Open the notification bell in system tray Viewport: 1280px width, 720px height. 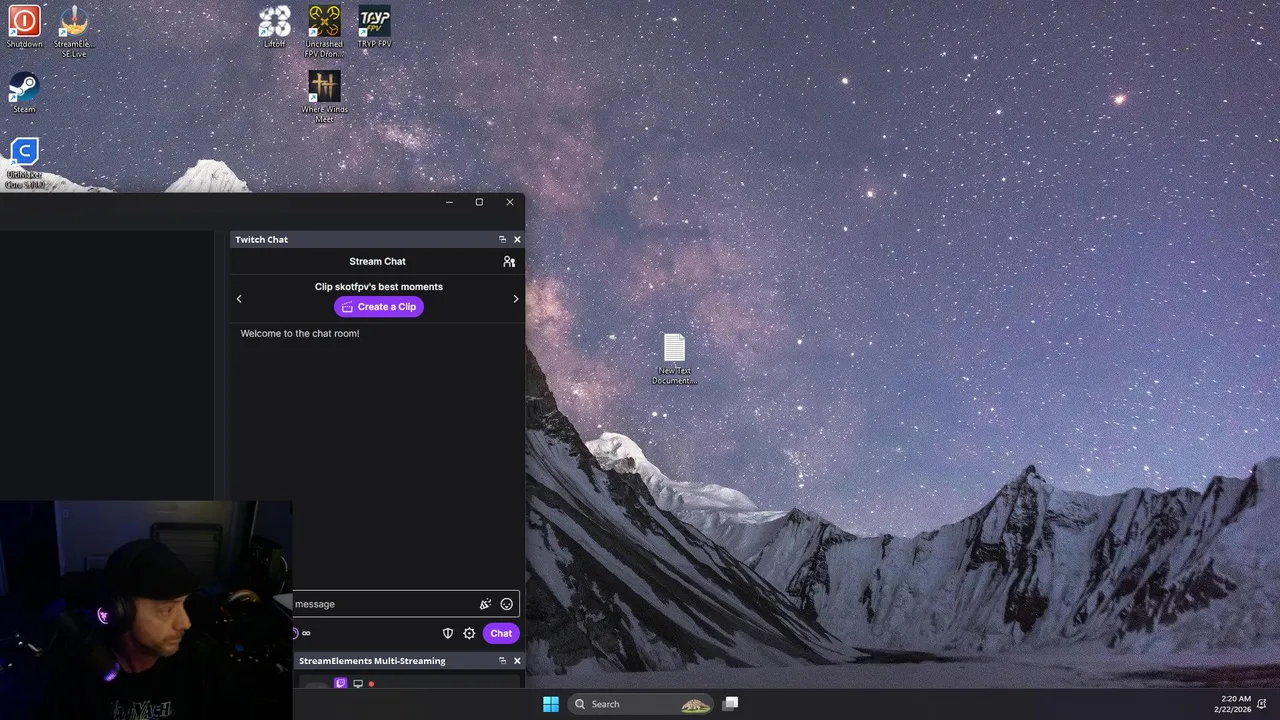point(1263,704)
